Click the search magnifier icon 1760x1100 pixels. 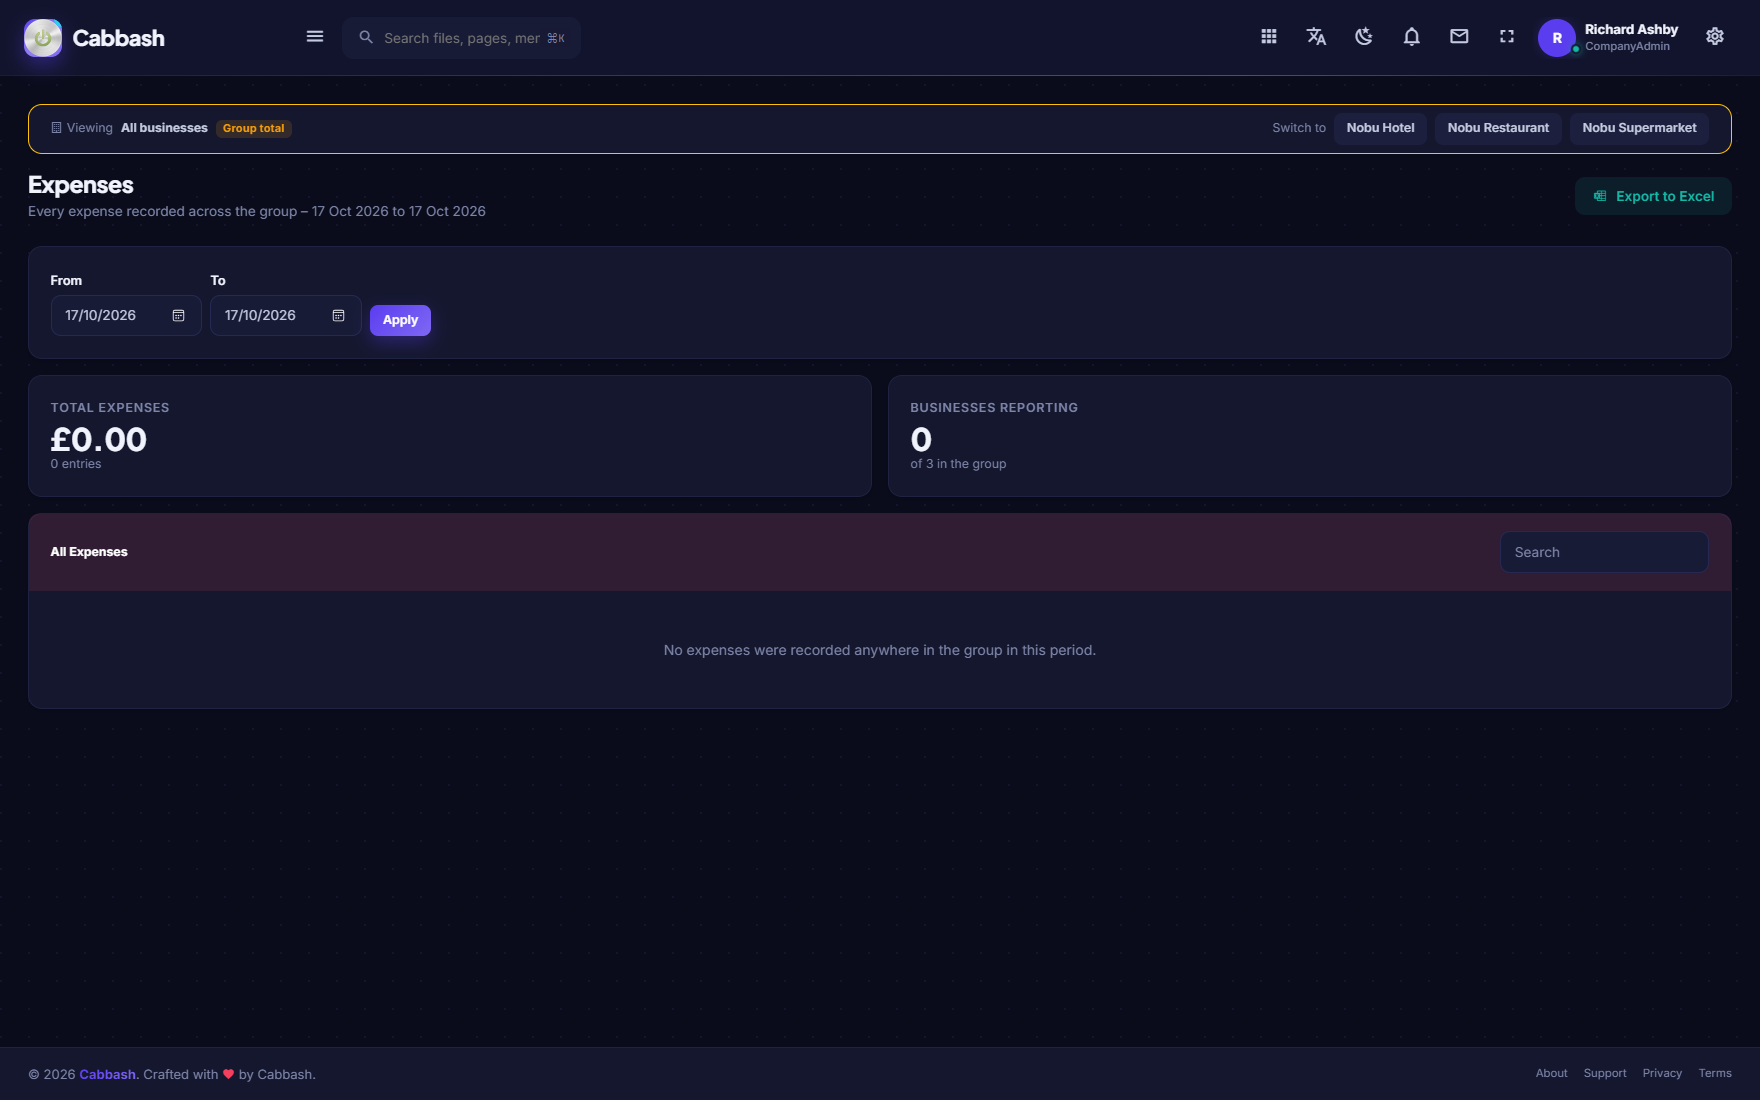coord(366,37)
